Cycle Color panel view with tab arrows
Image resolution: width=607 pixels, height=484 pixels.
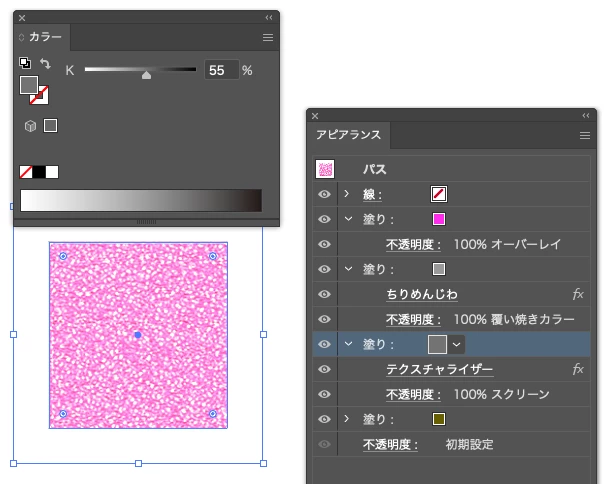click(21, 37)
